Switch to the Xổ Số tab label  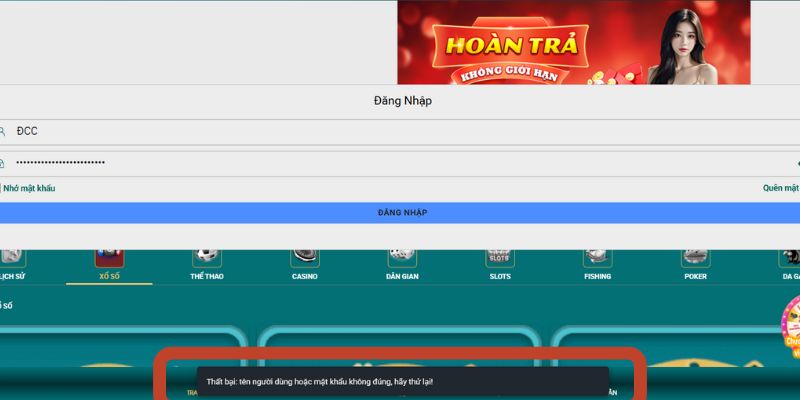click(109, 276)
